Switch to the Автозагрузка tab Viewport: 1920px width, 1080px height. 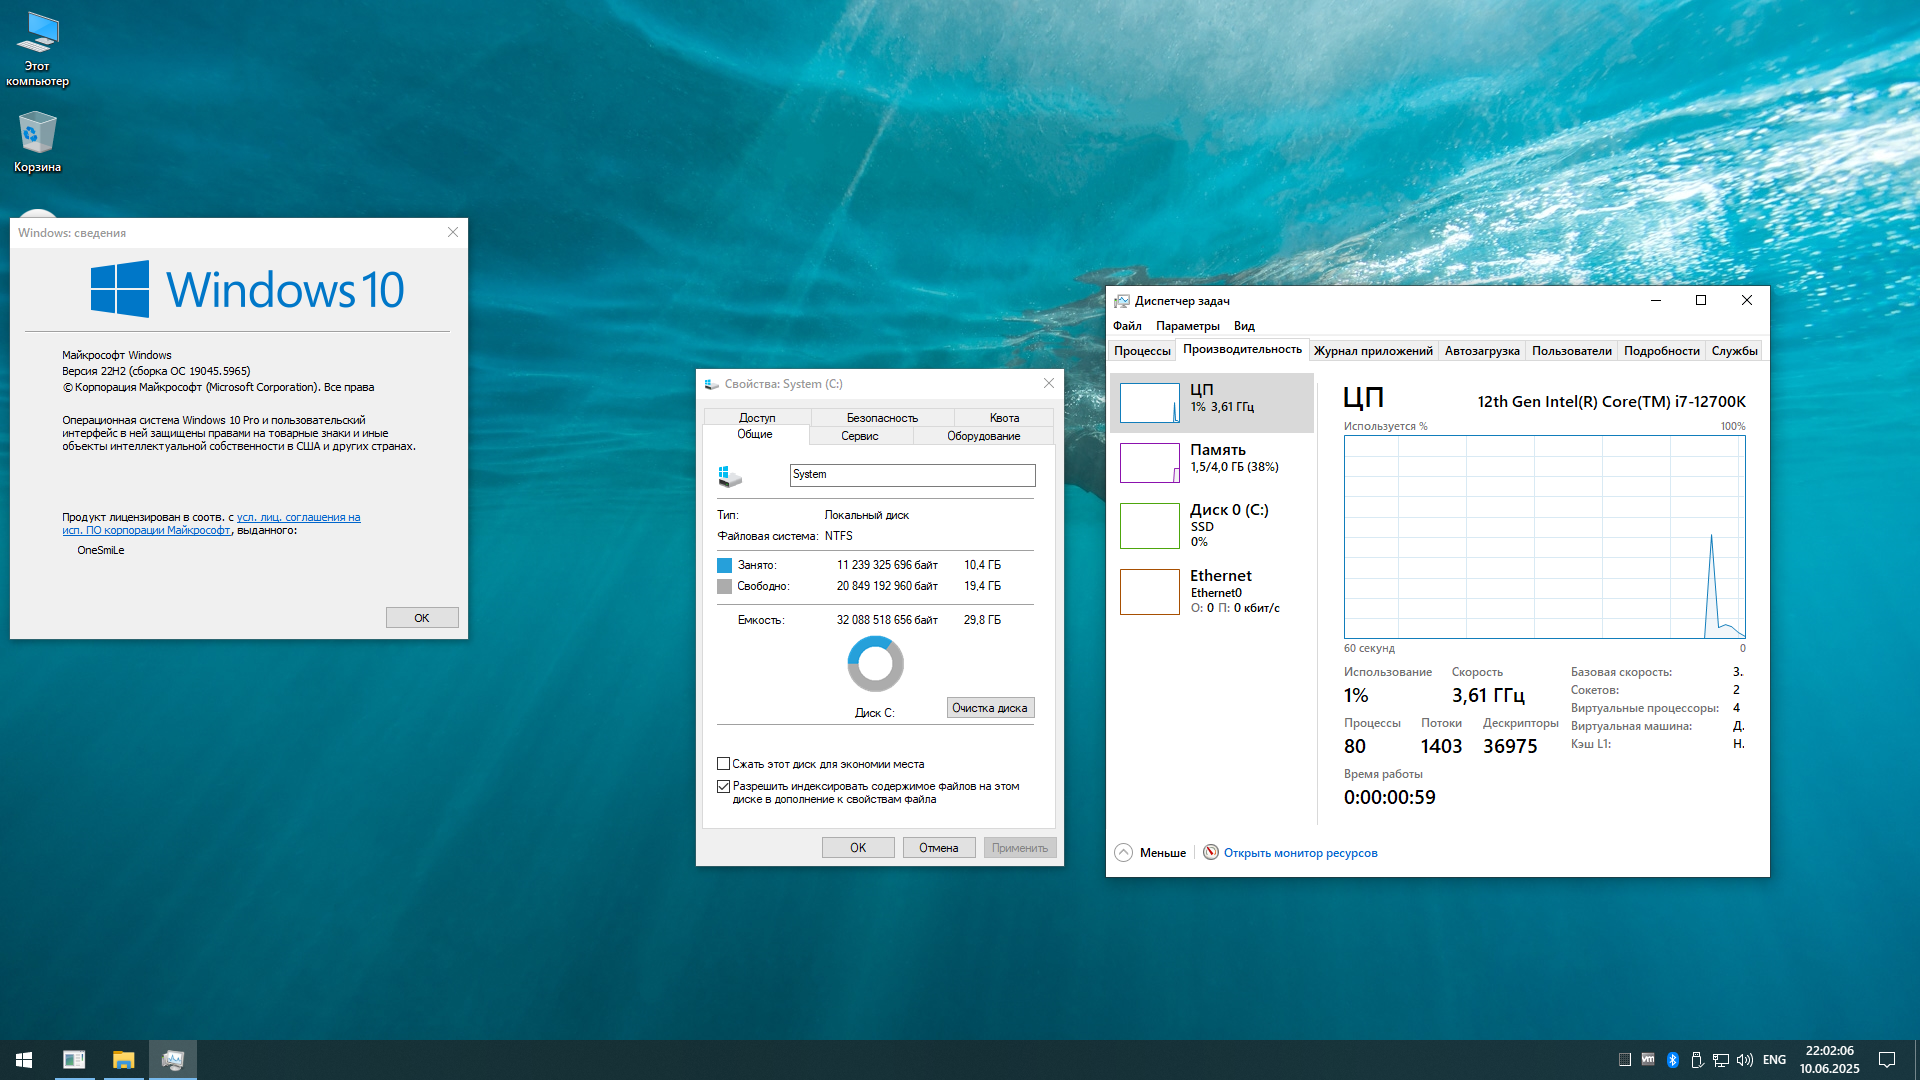[1482, 350]
